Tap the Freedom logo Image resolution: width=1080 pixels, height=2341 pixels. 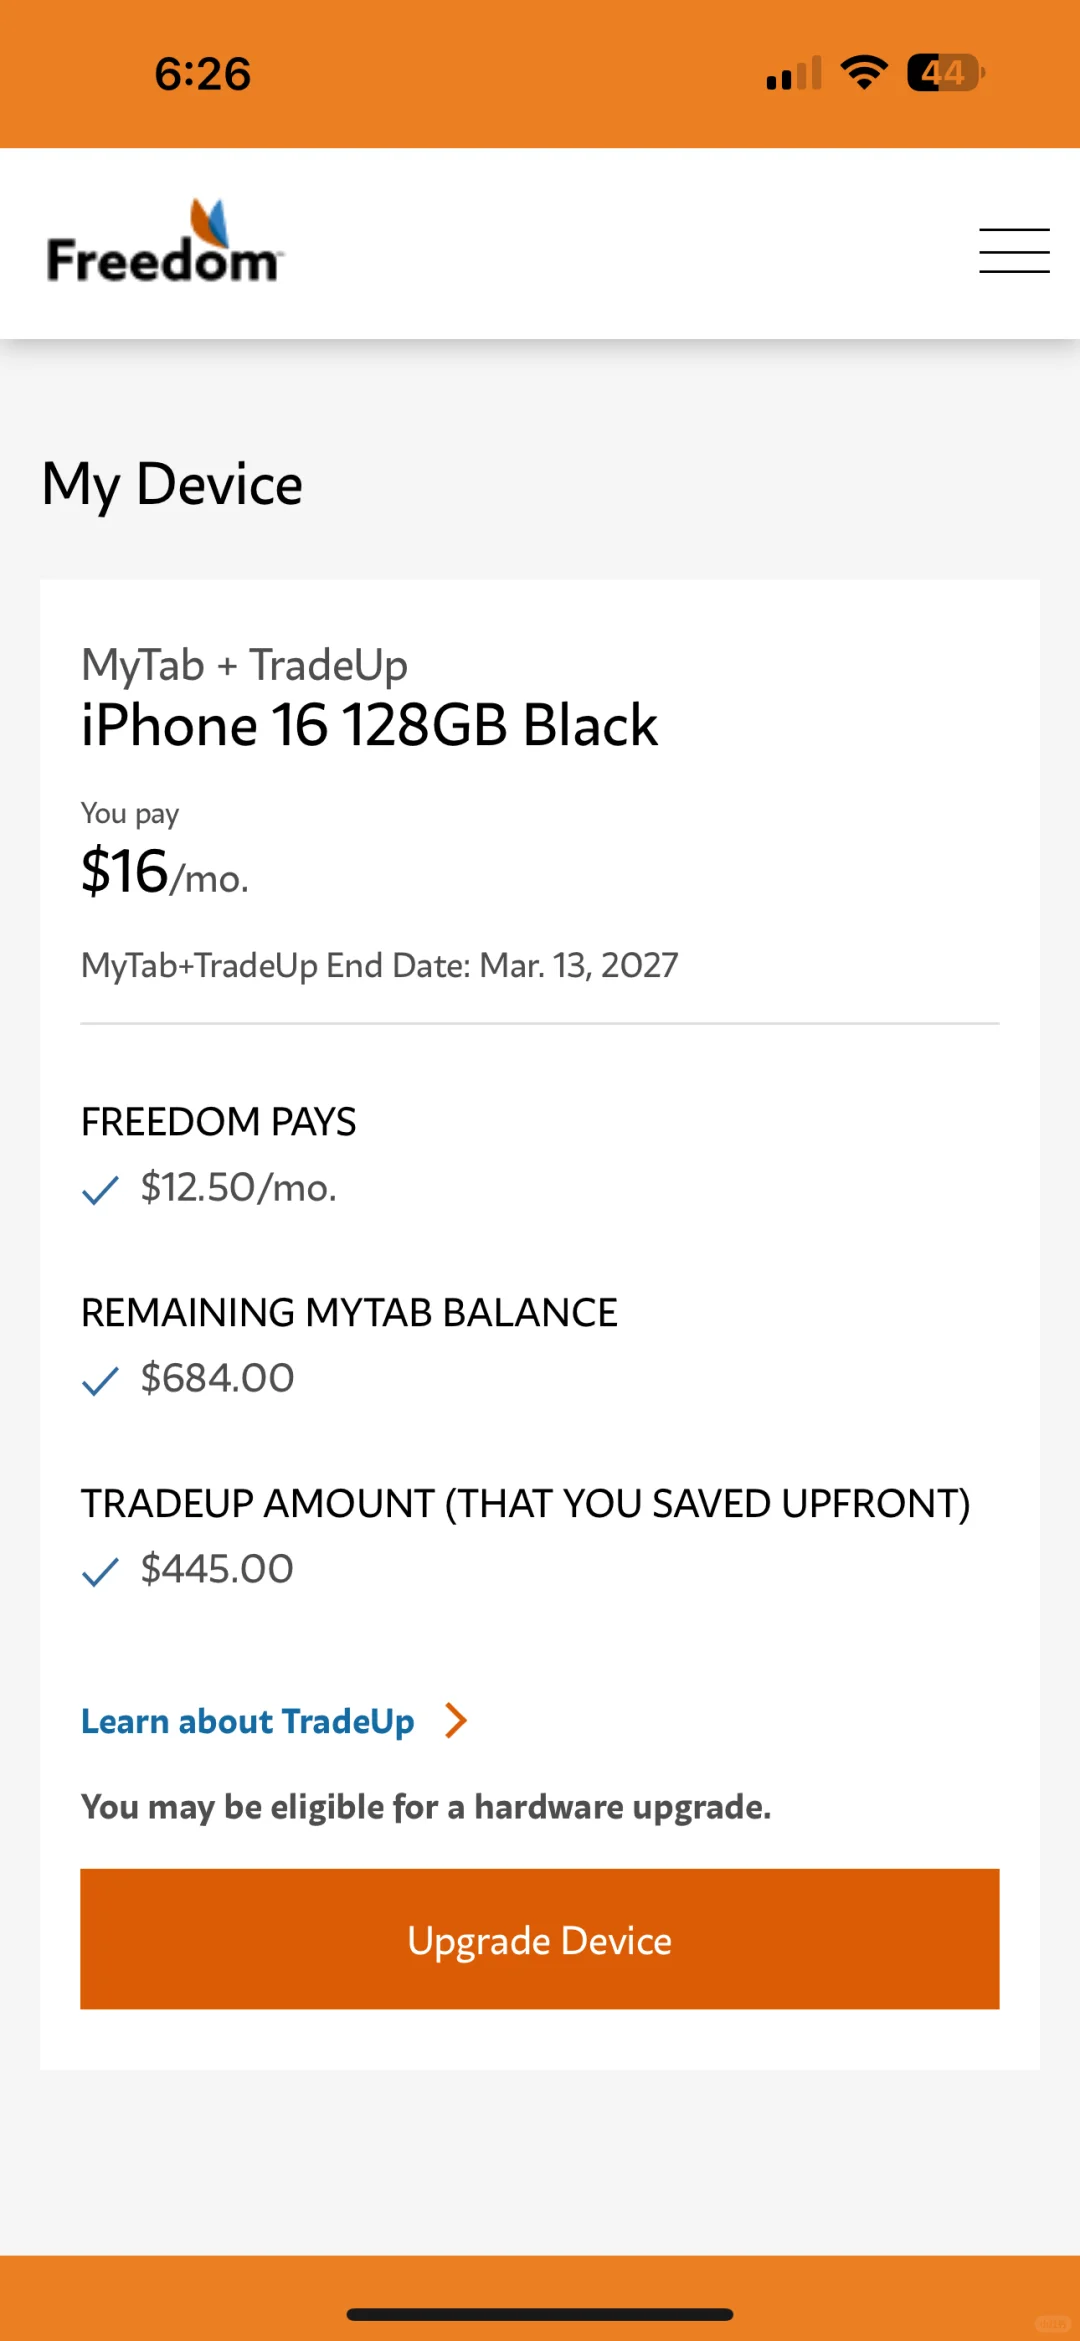pos(165,241)
